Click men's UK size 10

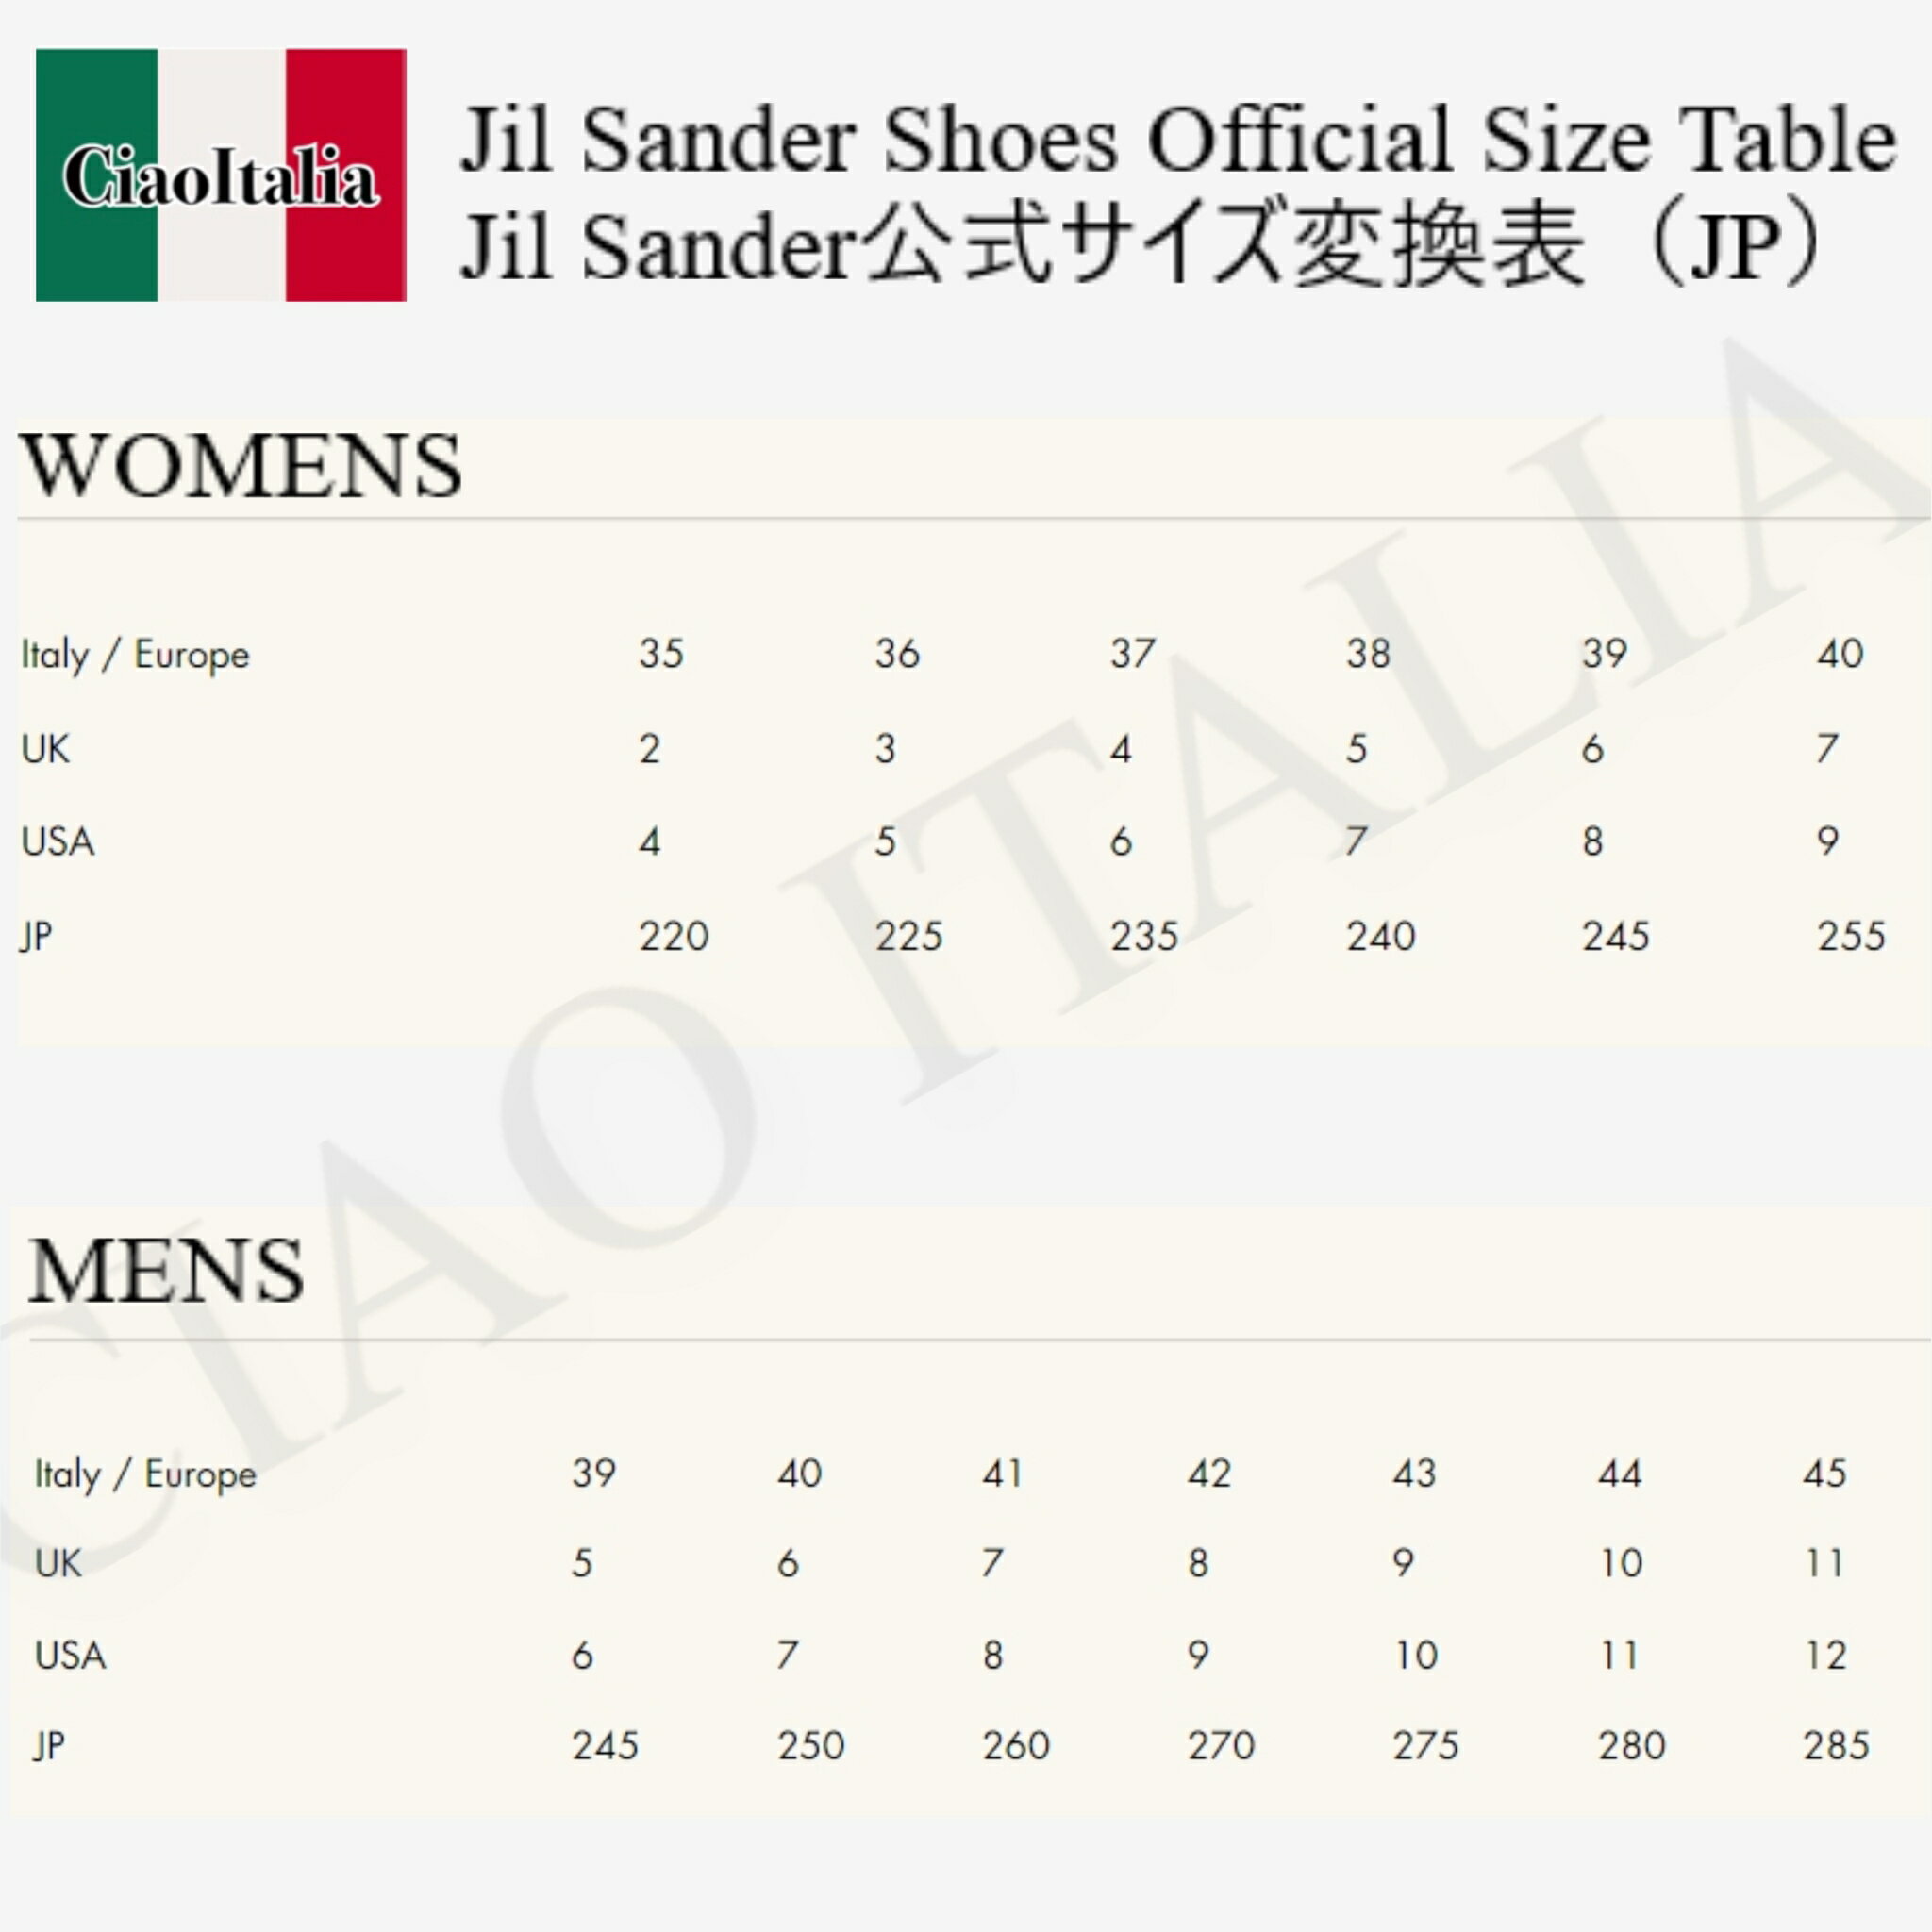(1621, 1564)
